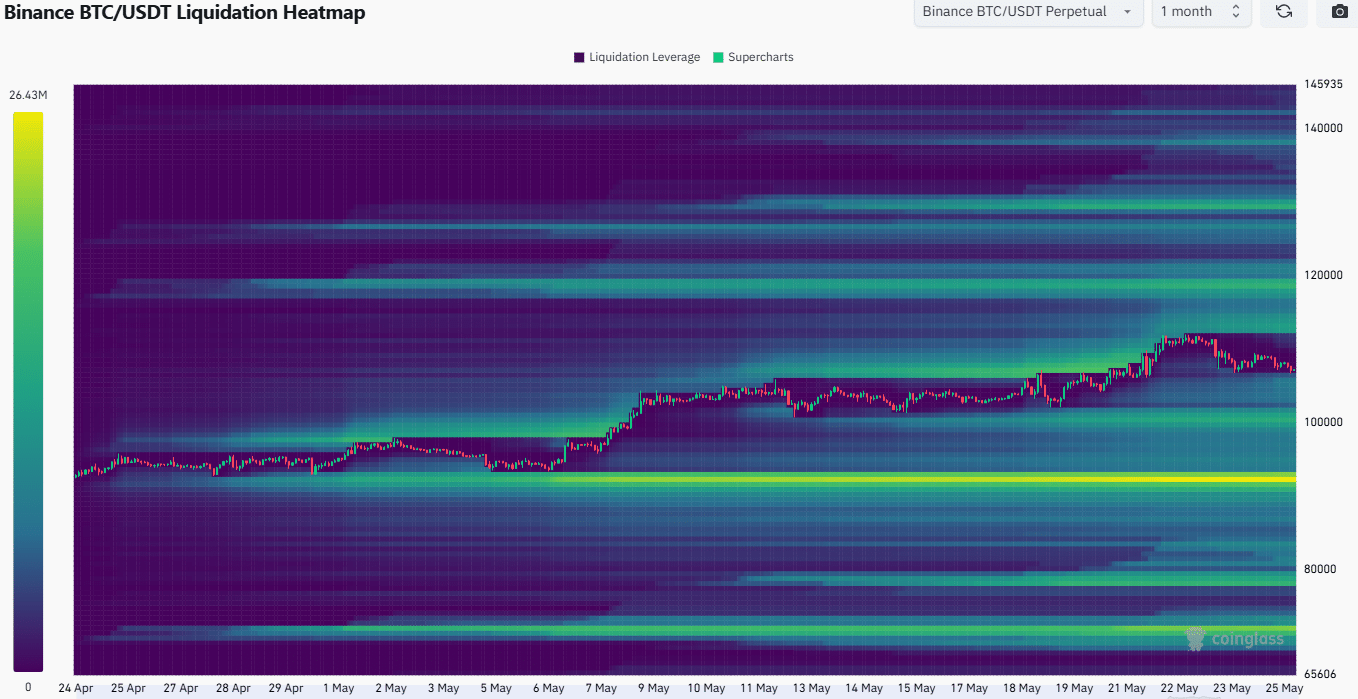
Task: Select the 26.43M maximum scale label
Action: (28, 95)
